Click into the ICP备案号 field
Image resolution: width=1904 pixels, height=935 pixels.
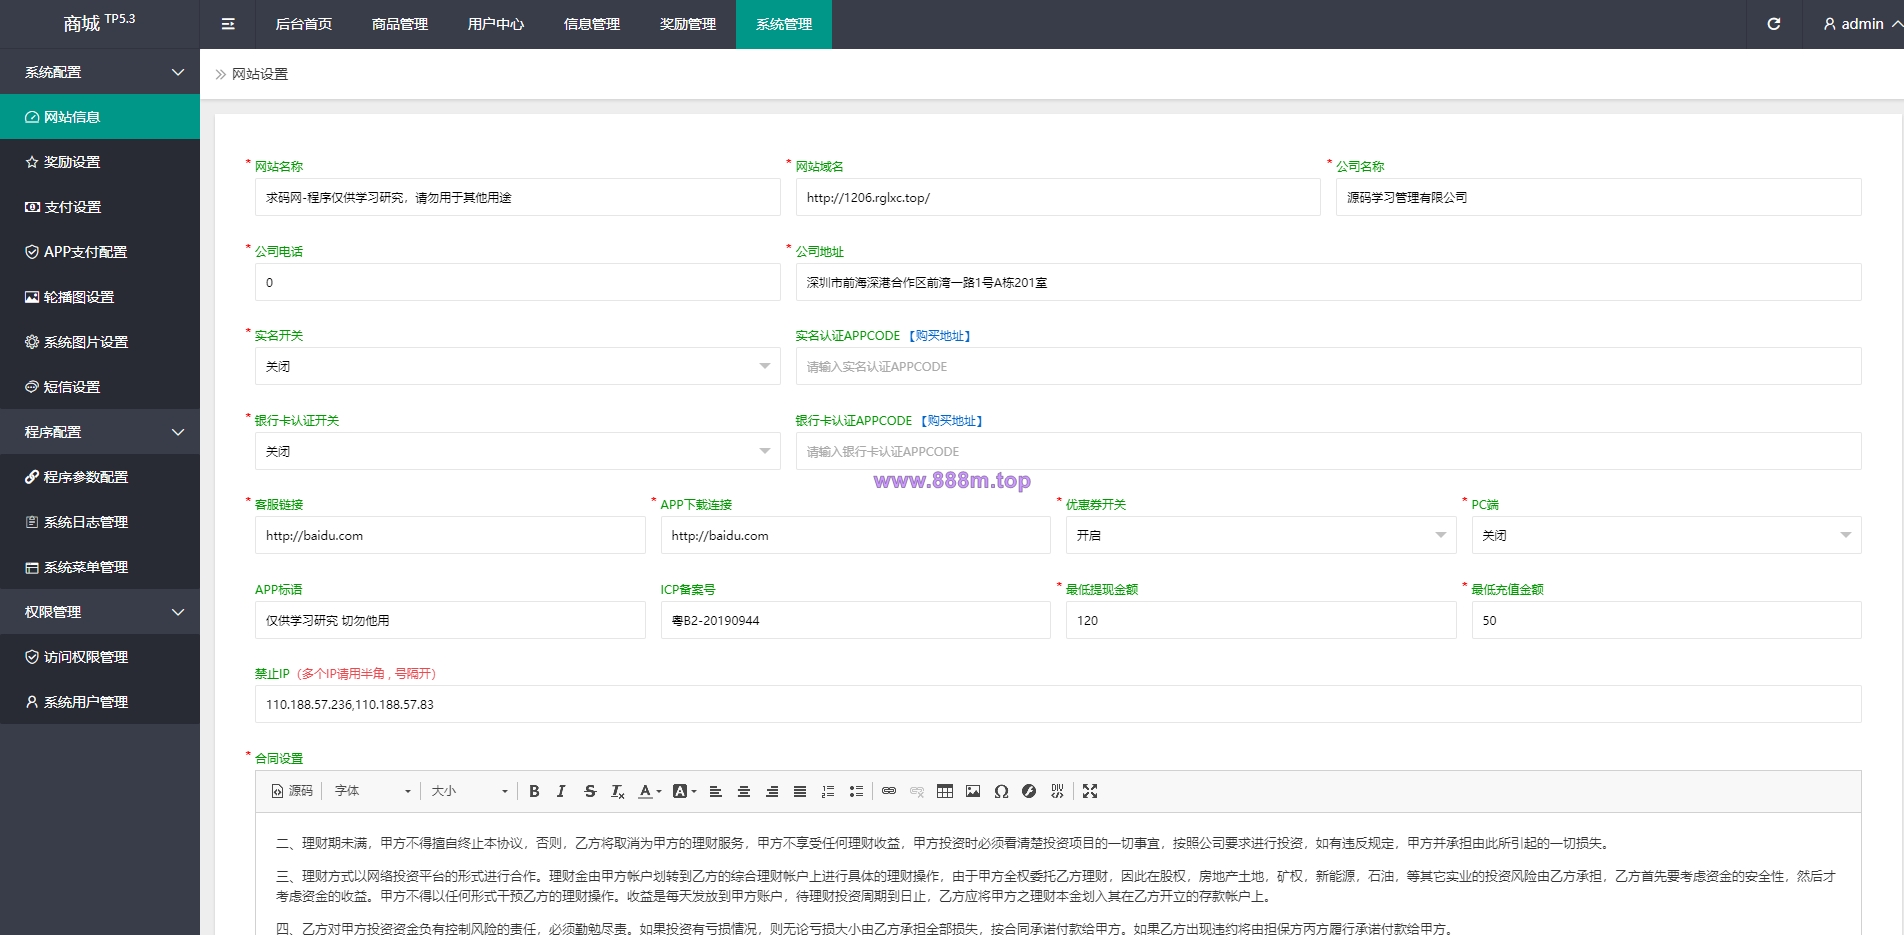855,620
